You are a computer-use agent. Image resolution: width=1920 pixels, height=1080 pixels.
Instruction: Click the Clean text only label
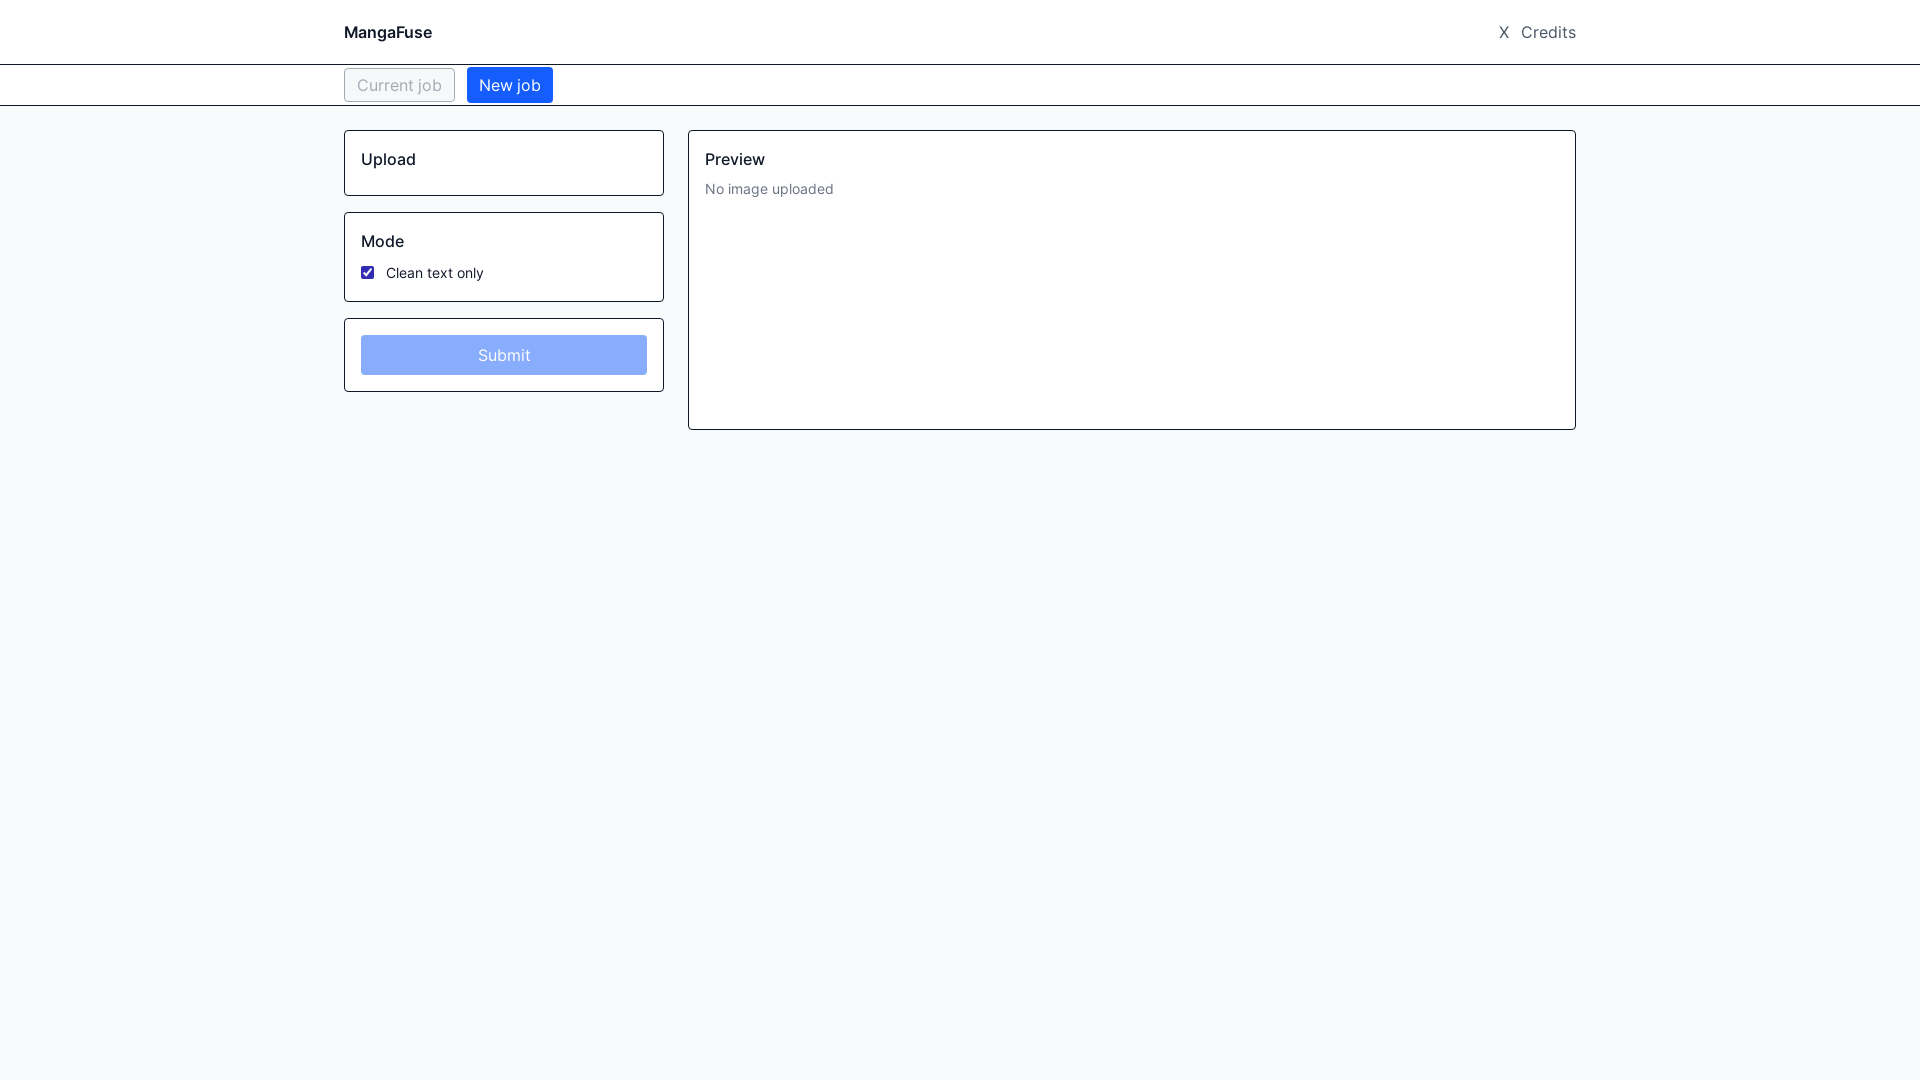435,273
